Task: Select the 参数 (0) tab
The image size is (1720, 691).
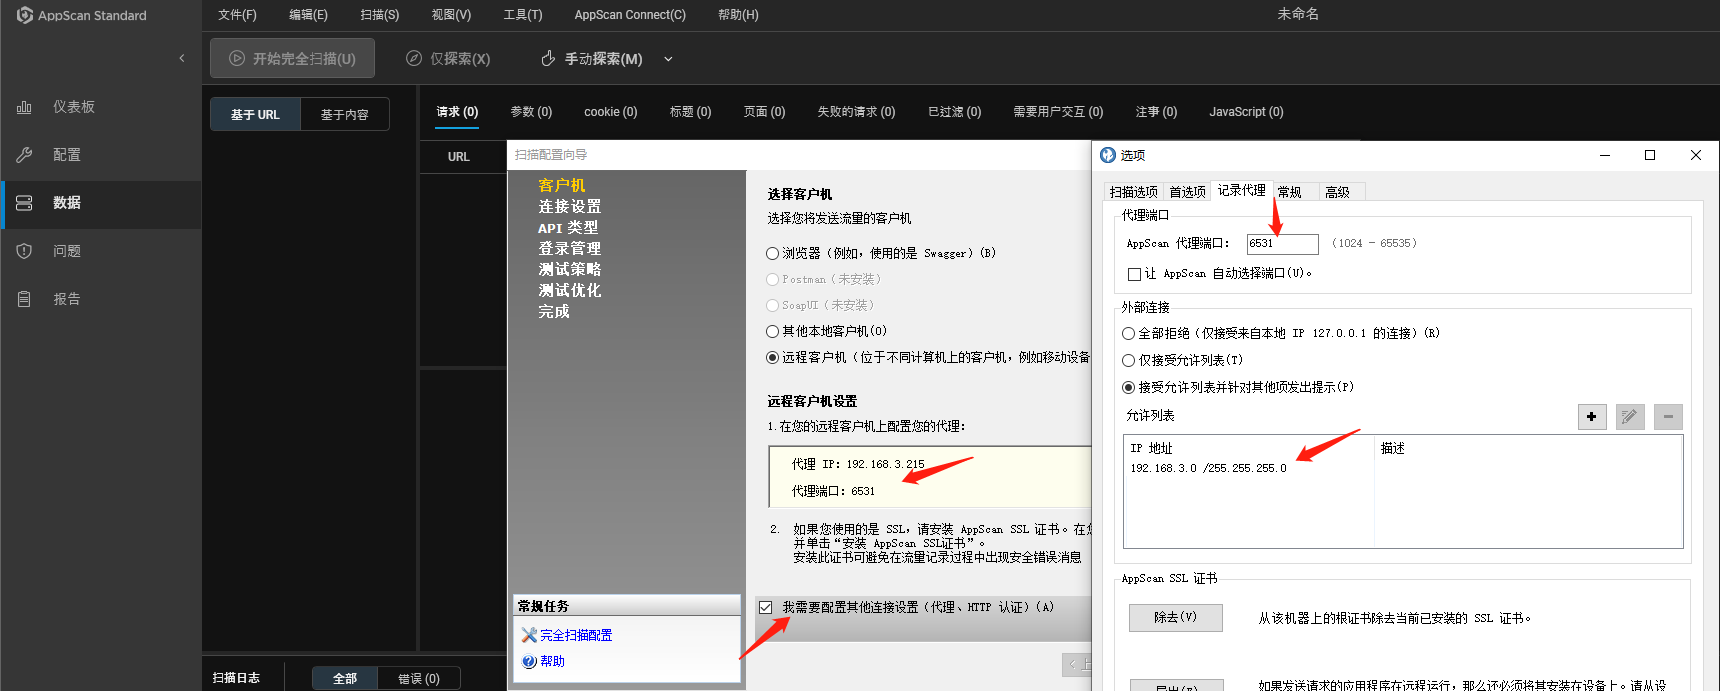Action: pos(531,112)
